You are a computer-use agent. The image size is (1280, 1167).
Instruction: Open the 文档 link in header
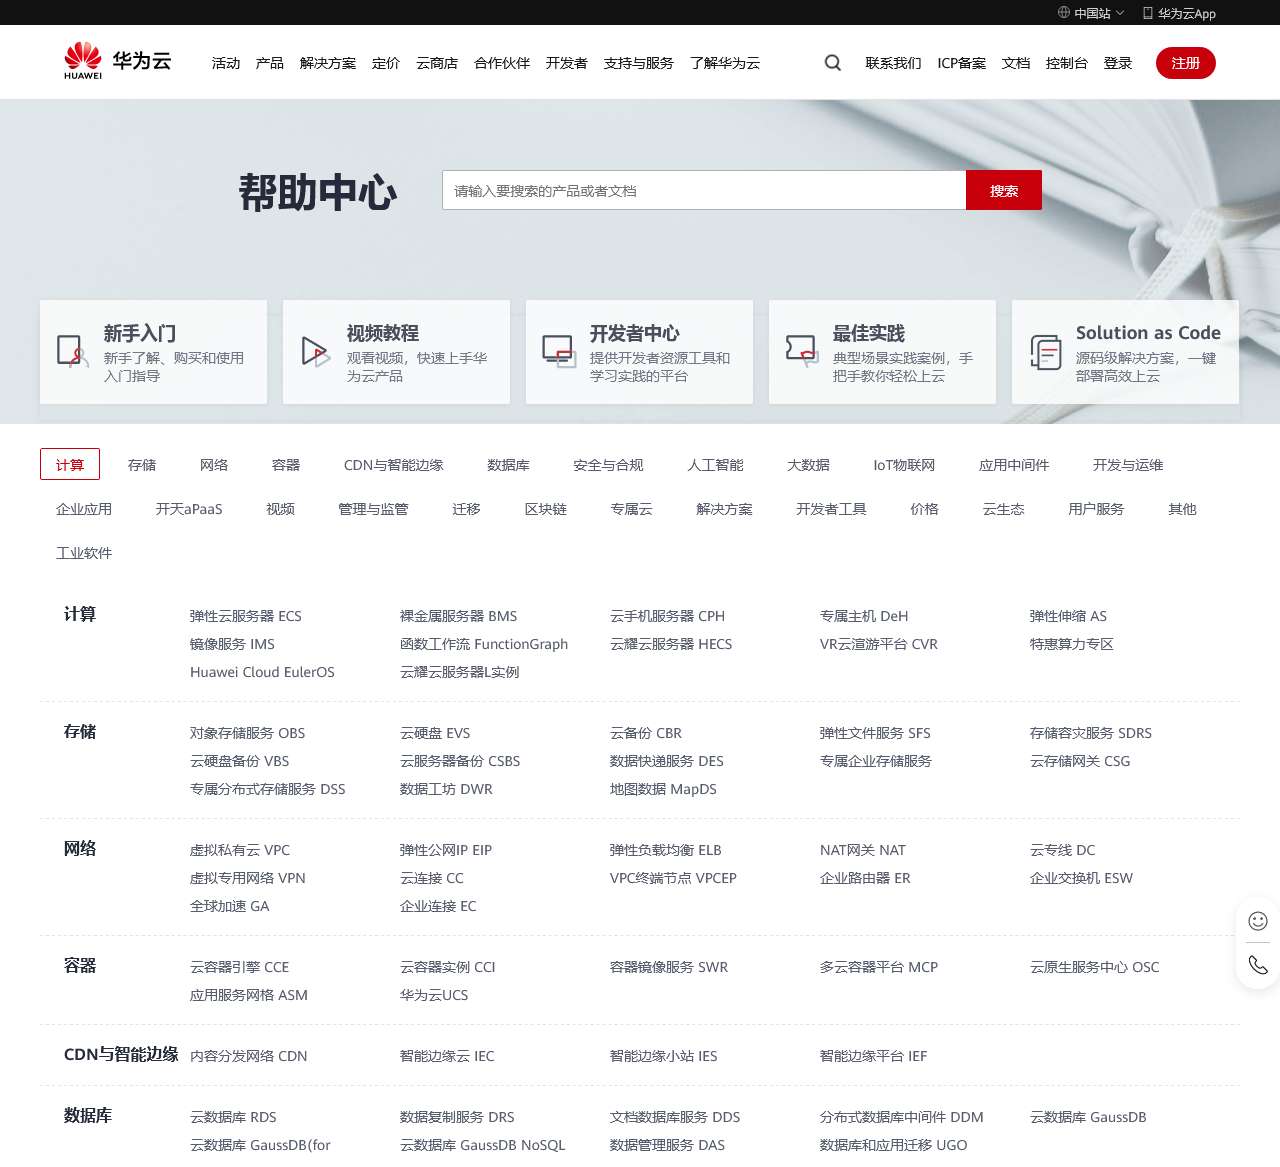tap(1016, 63)
